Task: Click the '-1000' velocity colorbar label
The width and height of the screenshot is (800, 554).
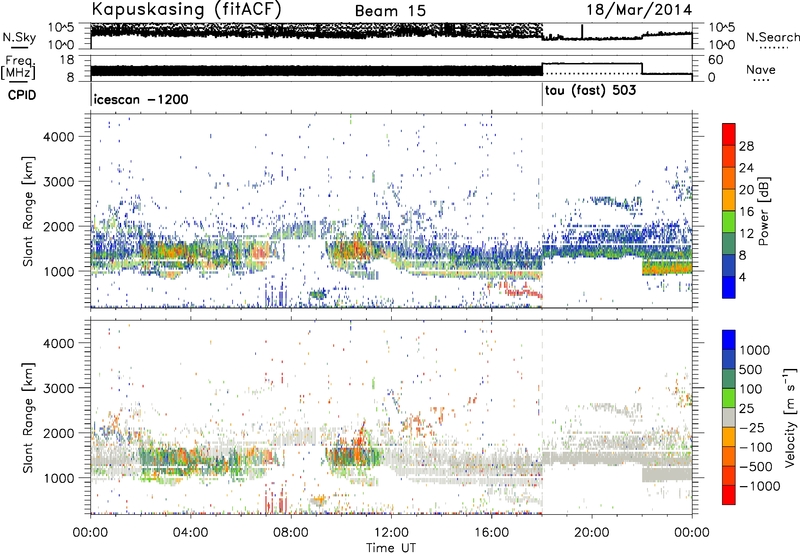Action: tap(759, 486)
